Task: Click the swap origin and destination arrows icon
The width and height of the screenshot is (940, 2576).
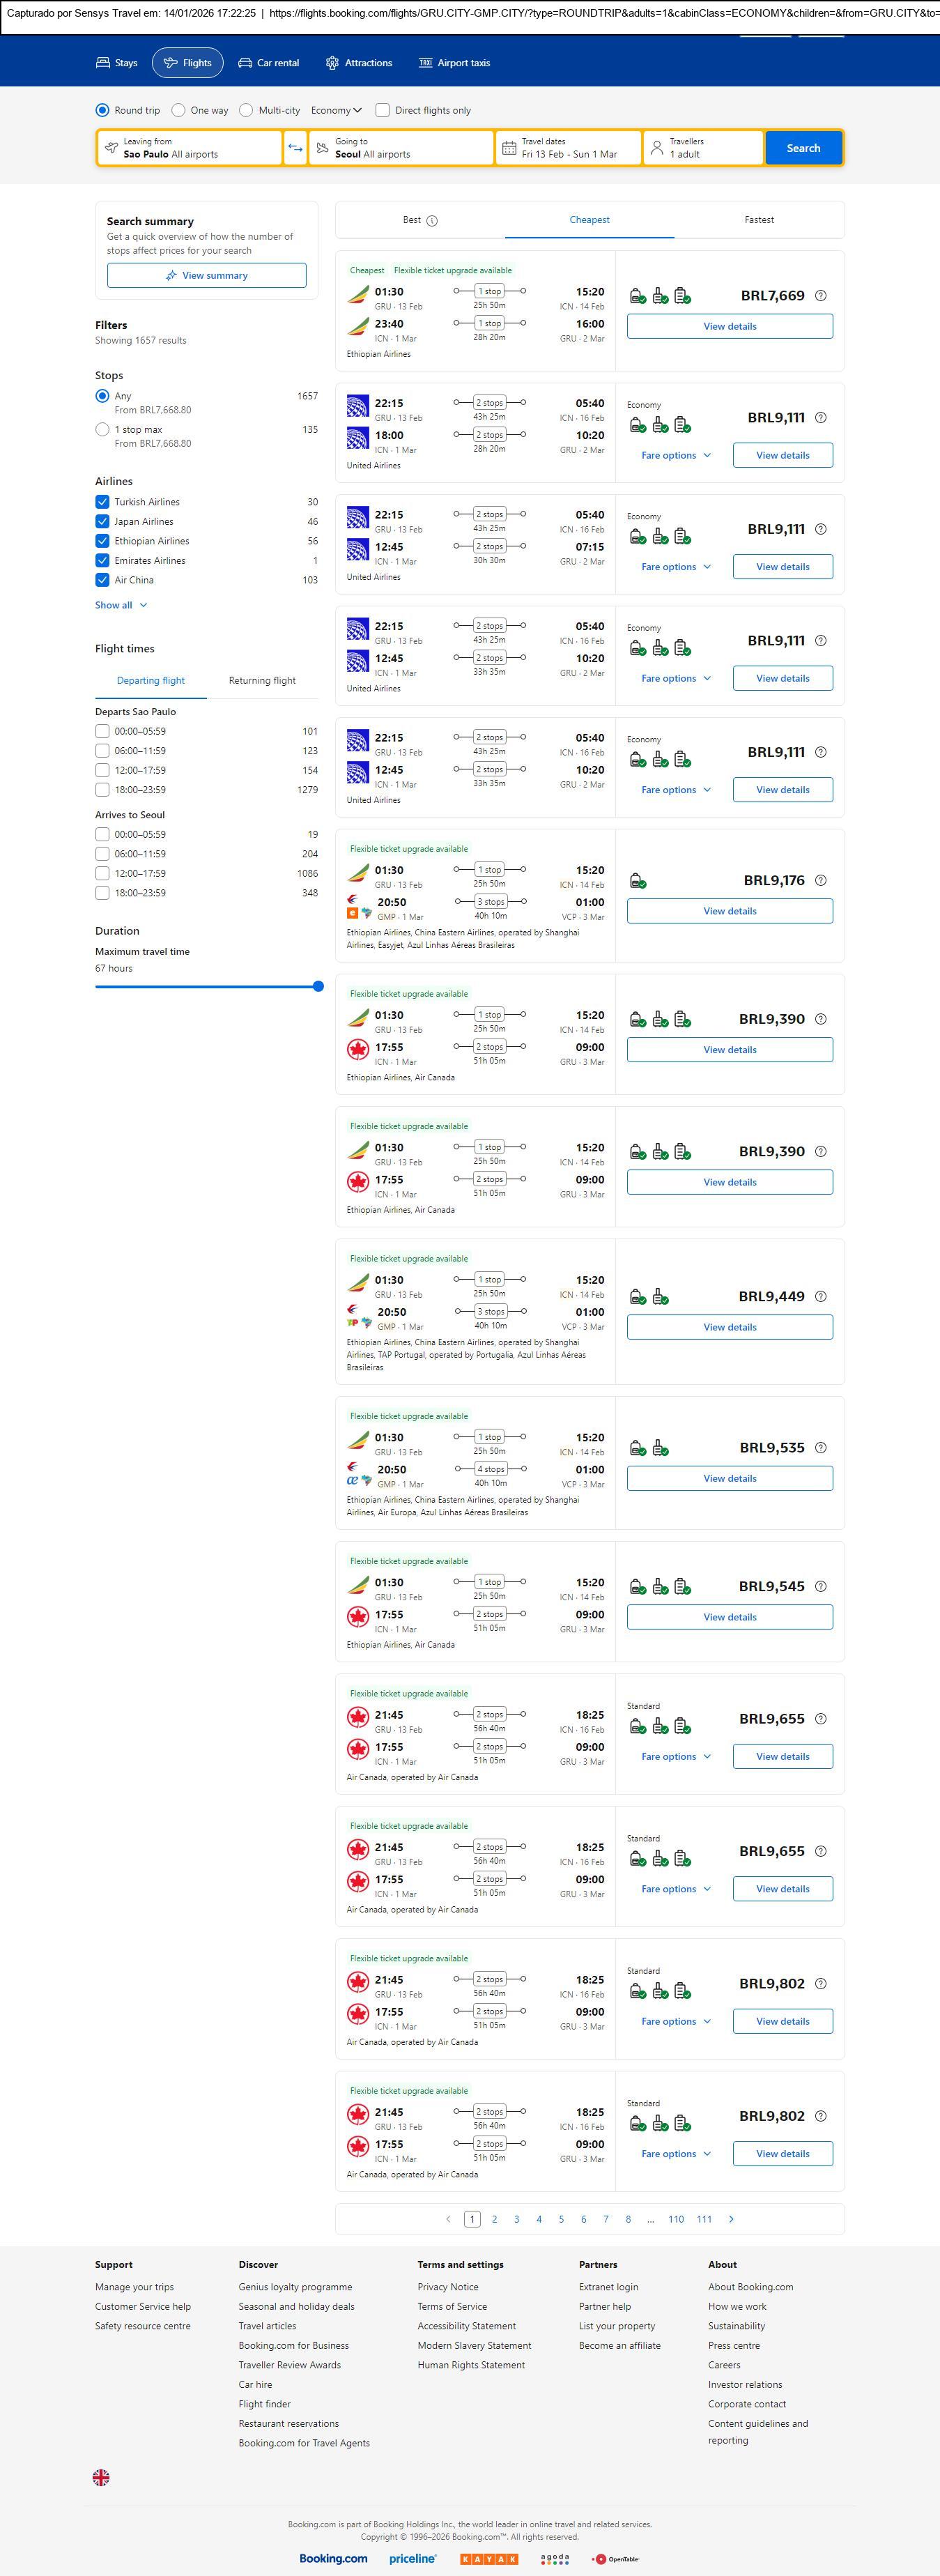Action: [x=295, y=148]
